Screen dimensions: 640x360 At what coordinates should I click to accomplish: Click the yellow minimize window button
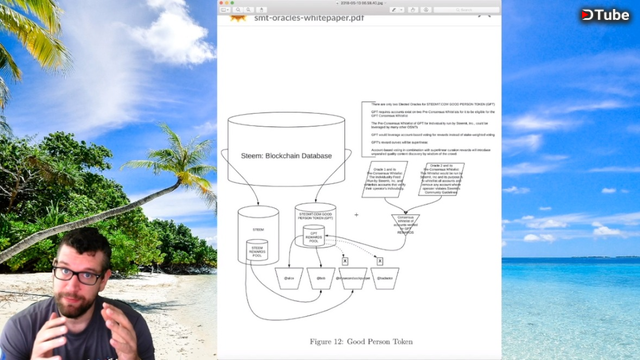click(227, 3)
